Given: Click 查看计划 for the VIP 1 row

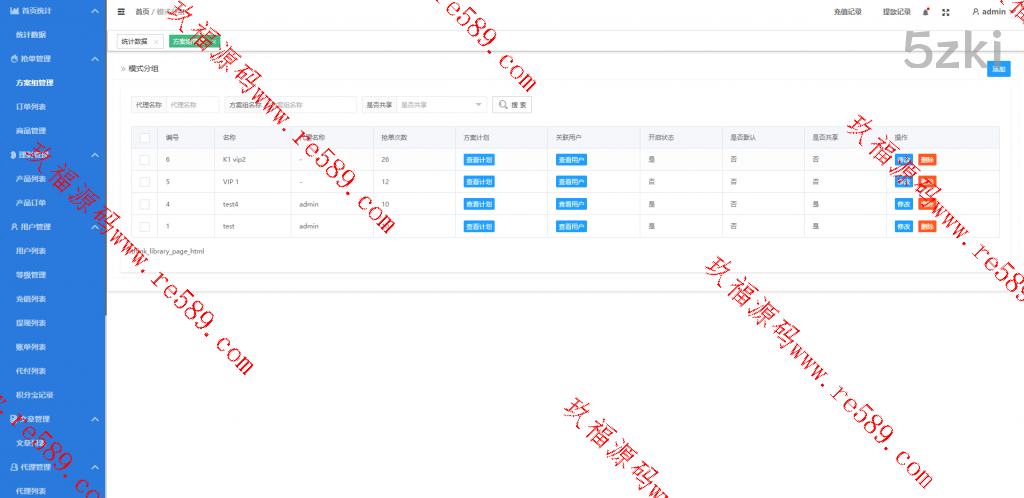Looking at the screenshot, I should (479, 182).
